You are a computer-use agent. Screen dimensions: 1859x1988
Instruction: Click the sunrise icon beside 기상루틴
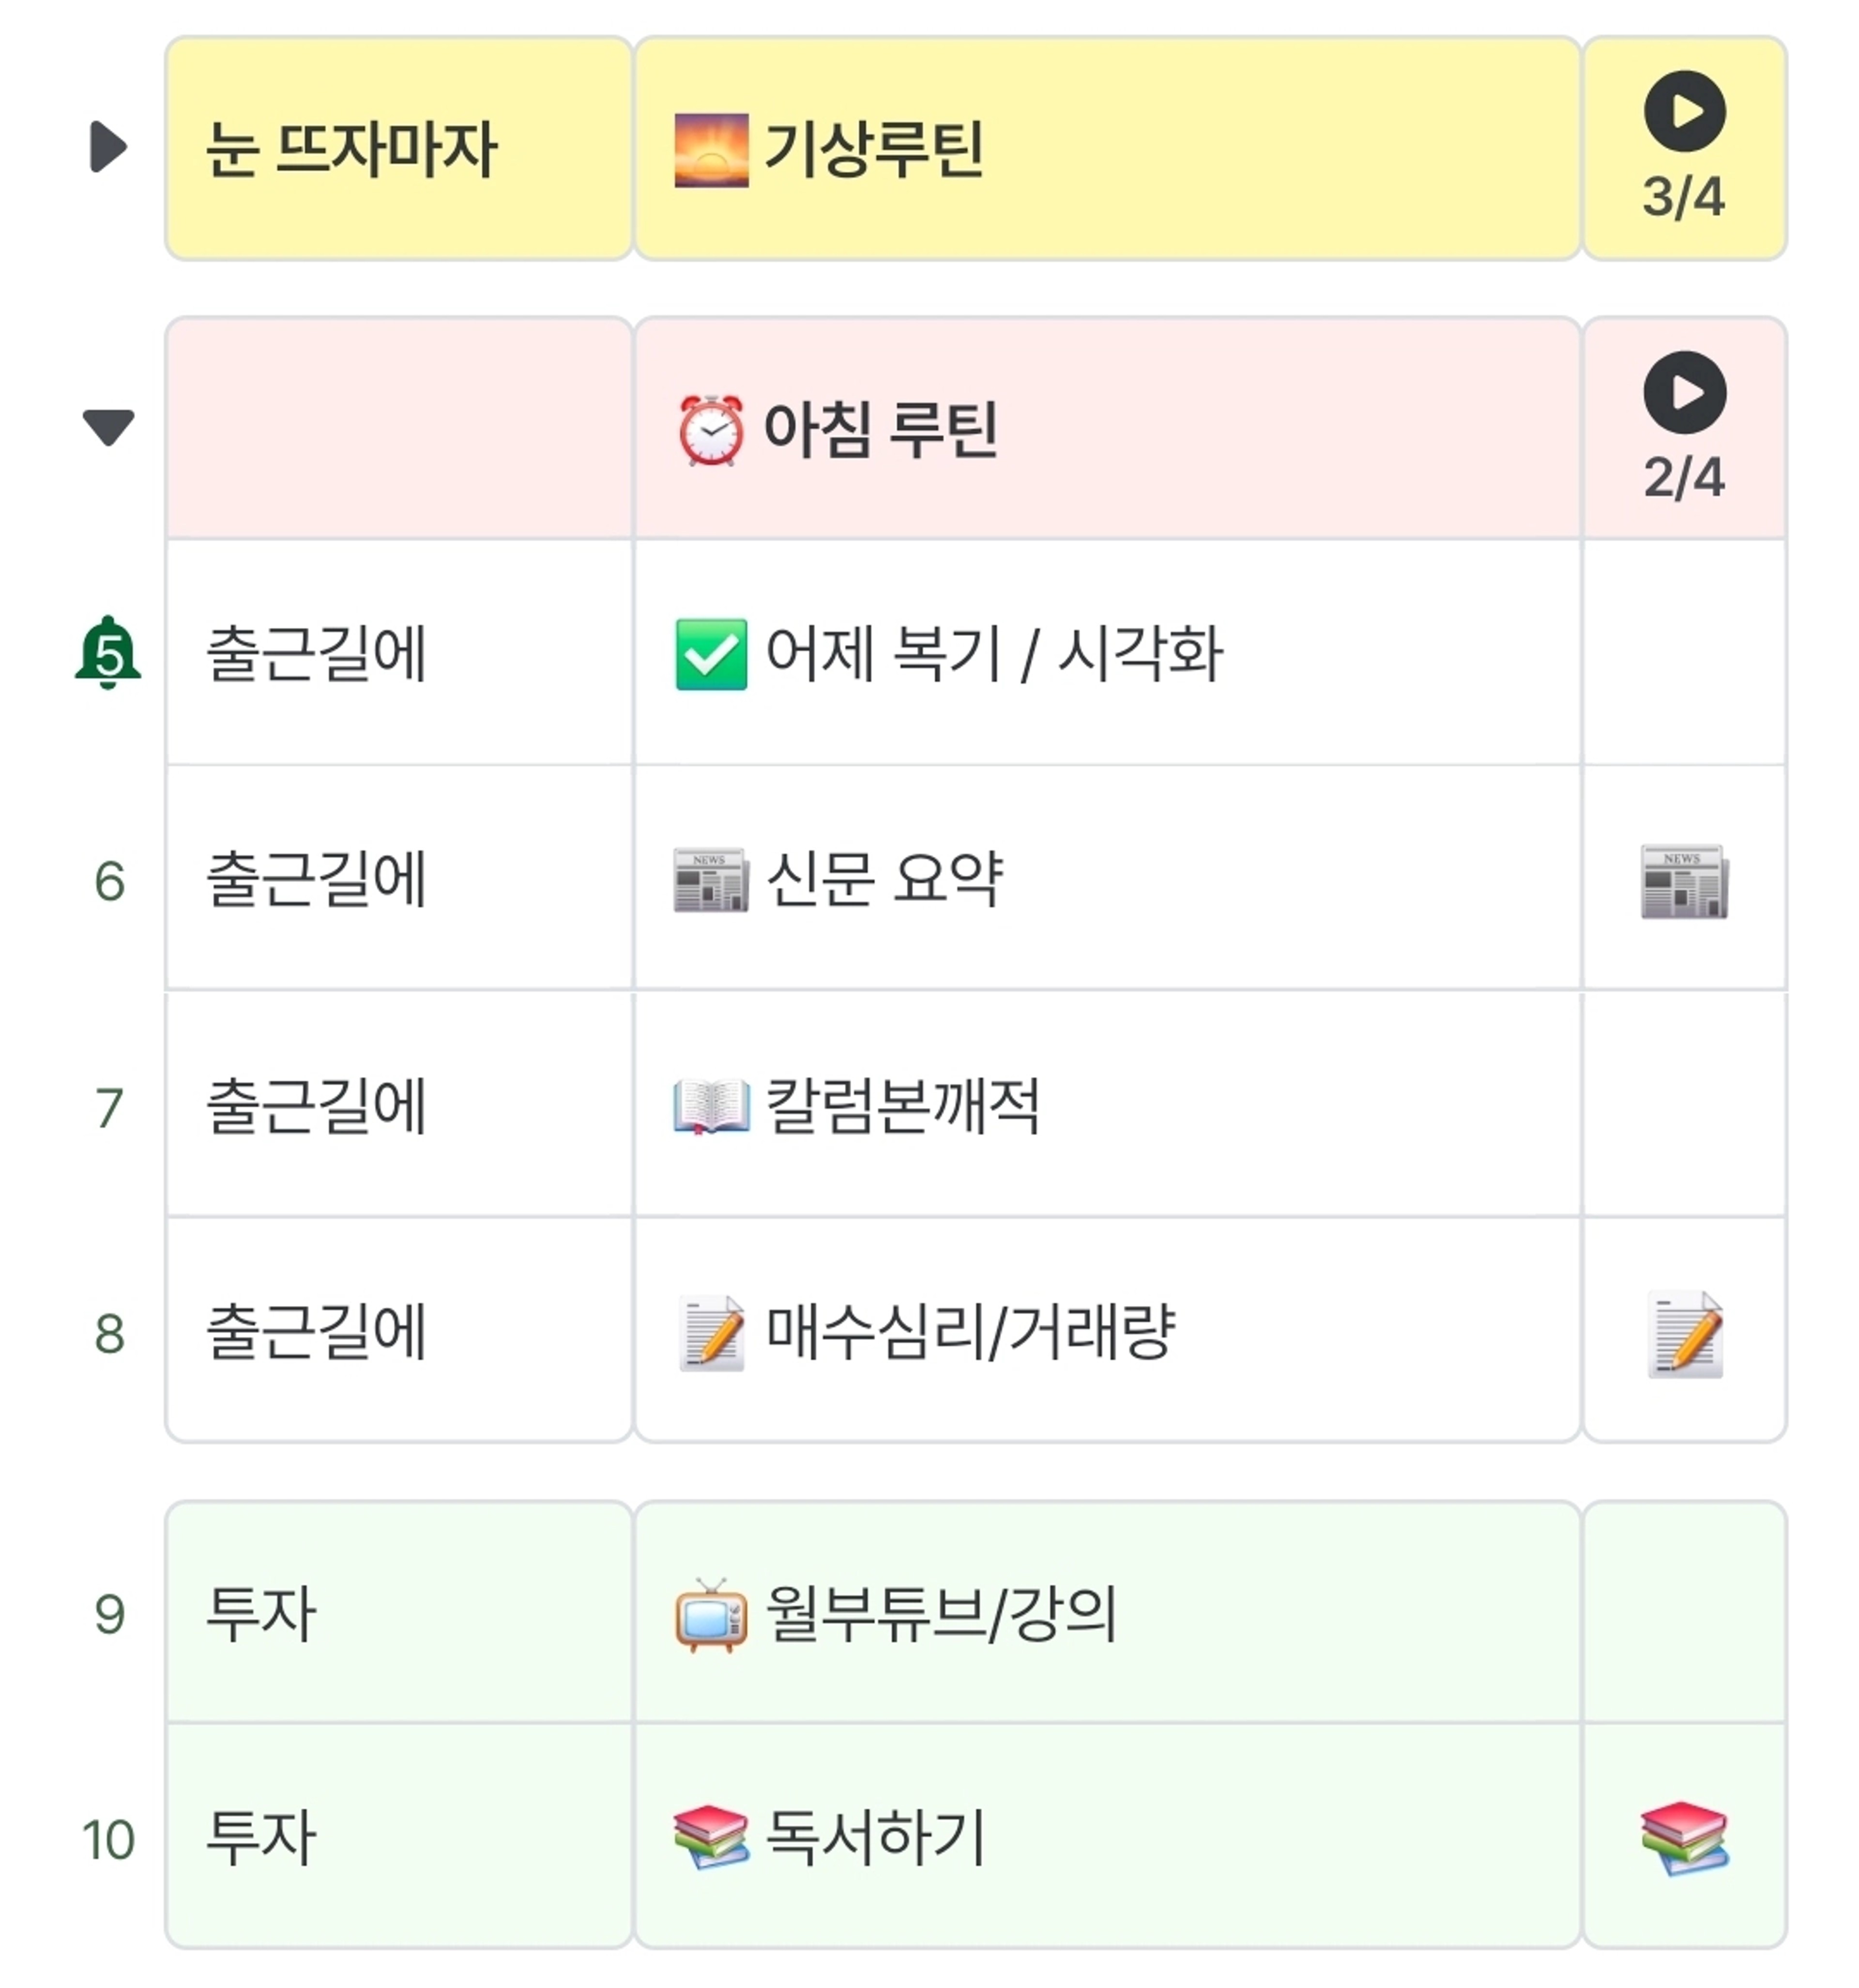710,150
